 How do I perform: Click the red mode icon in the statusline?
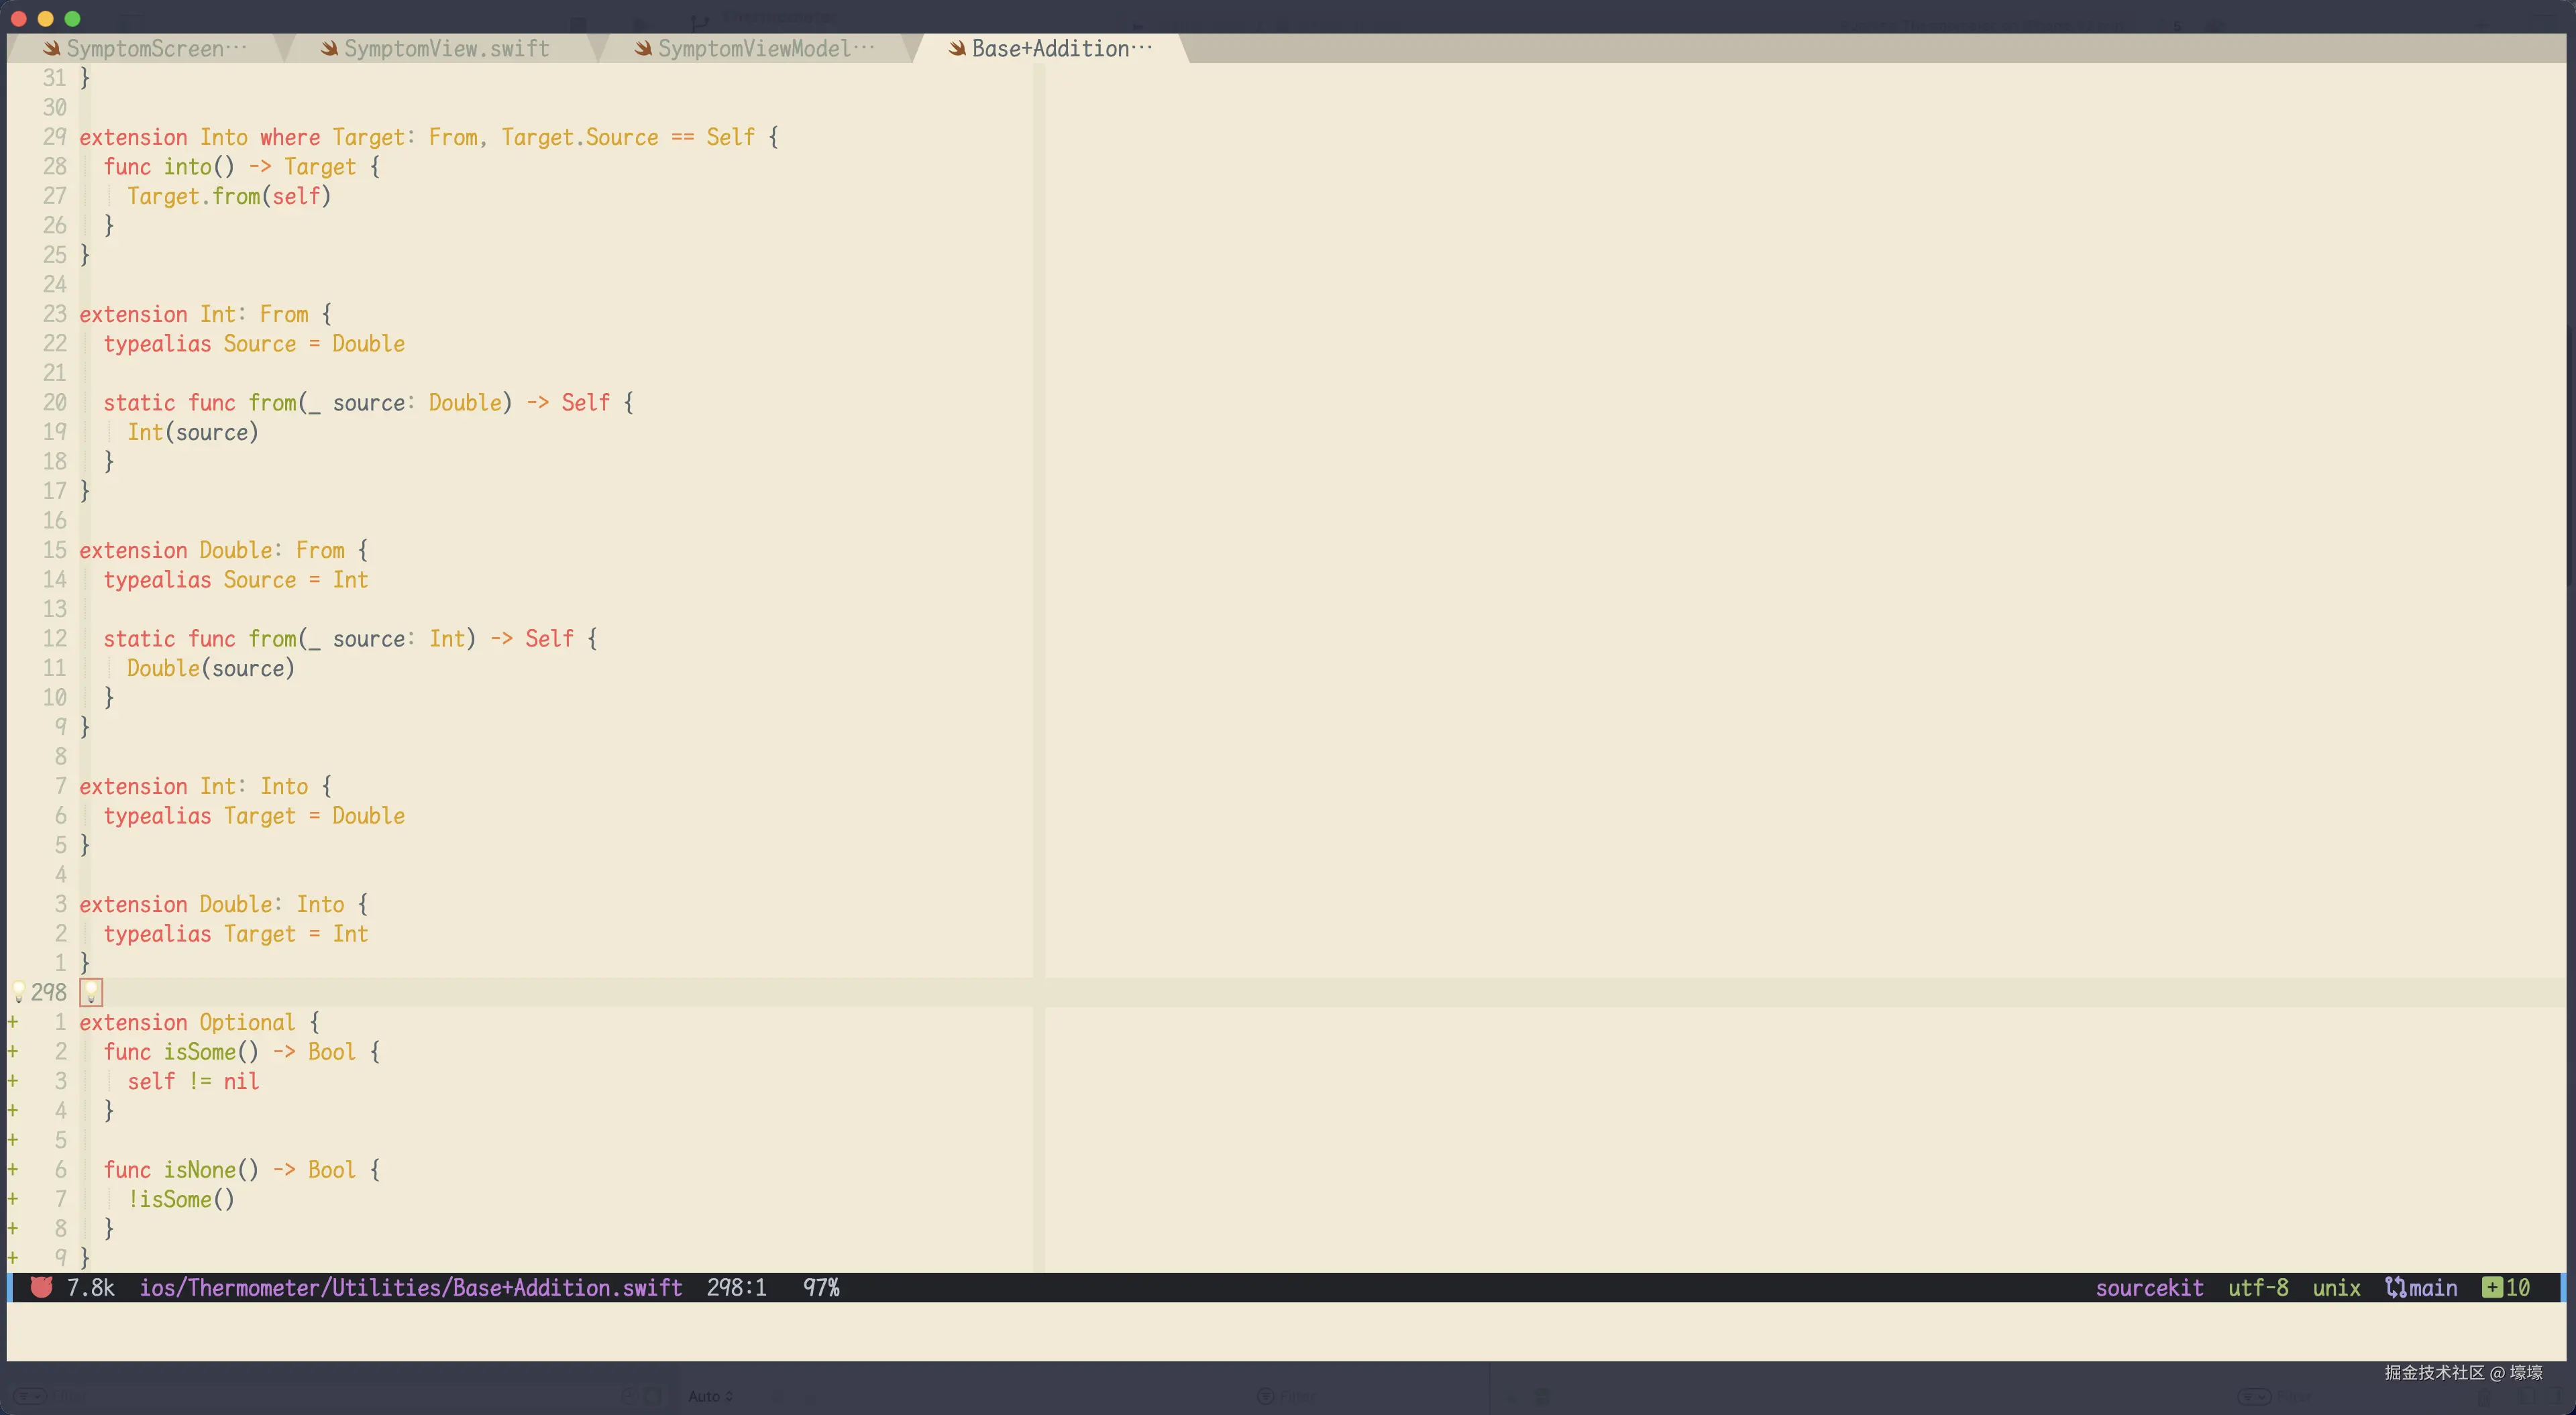click(x=41, y=1287)
